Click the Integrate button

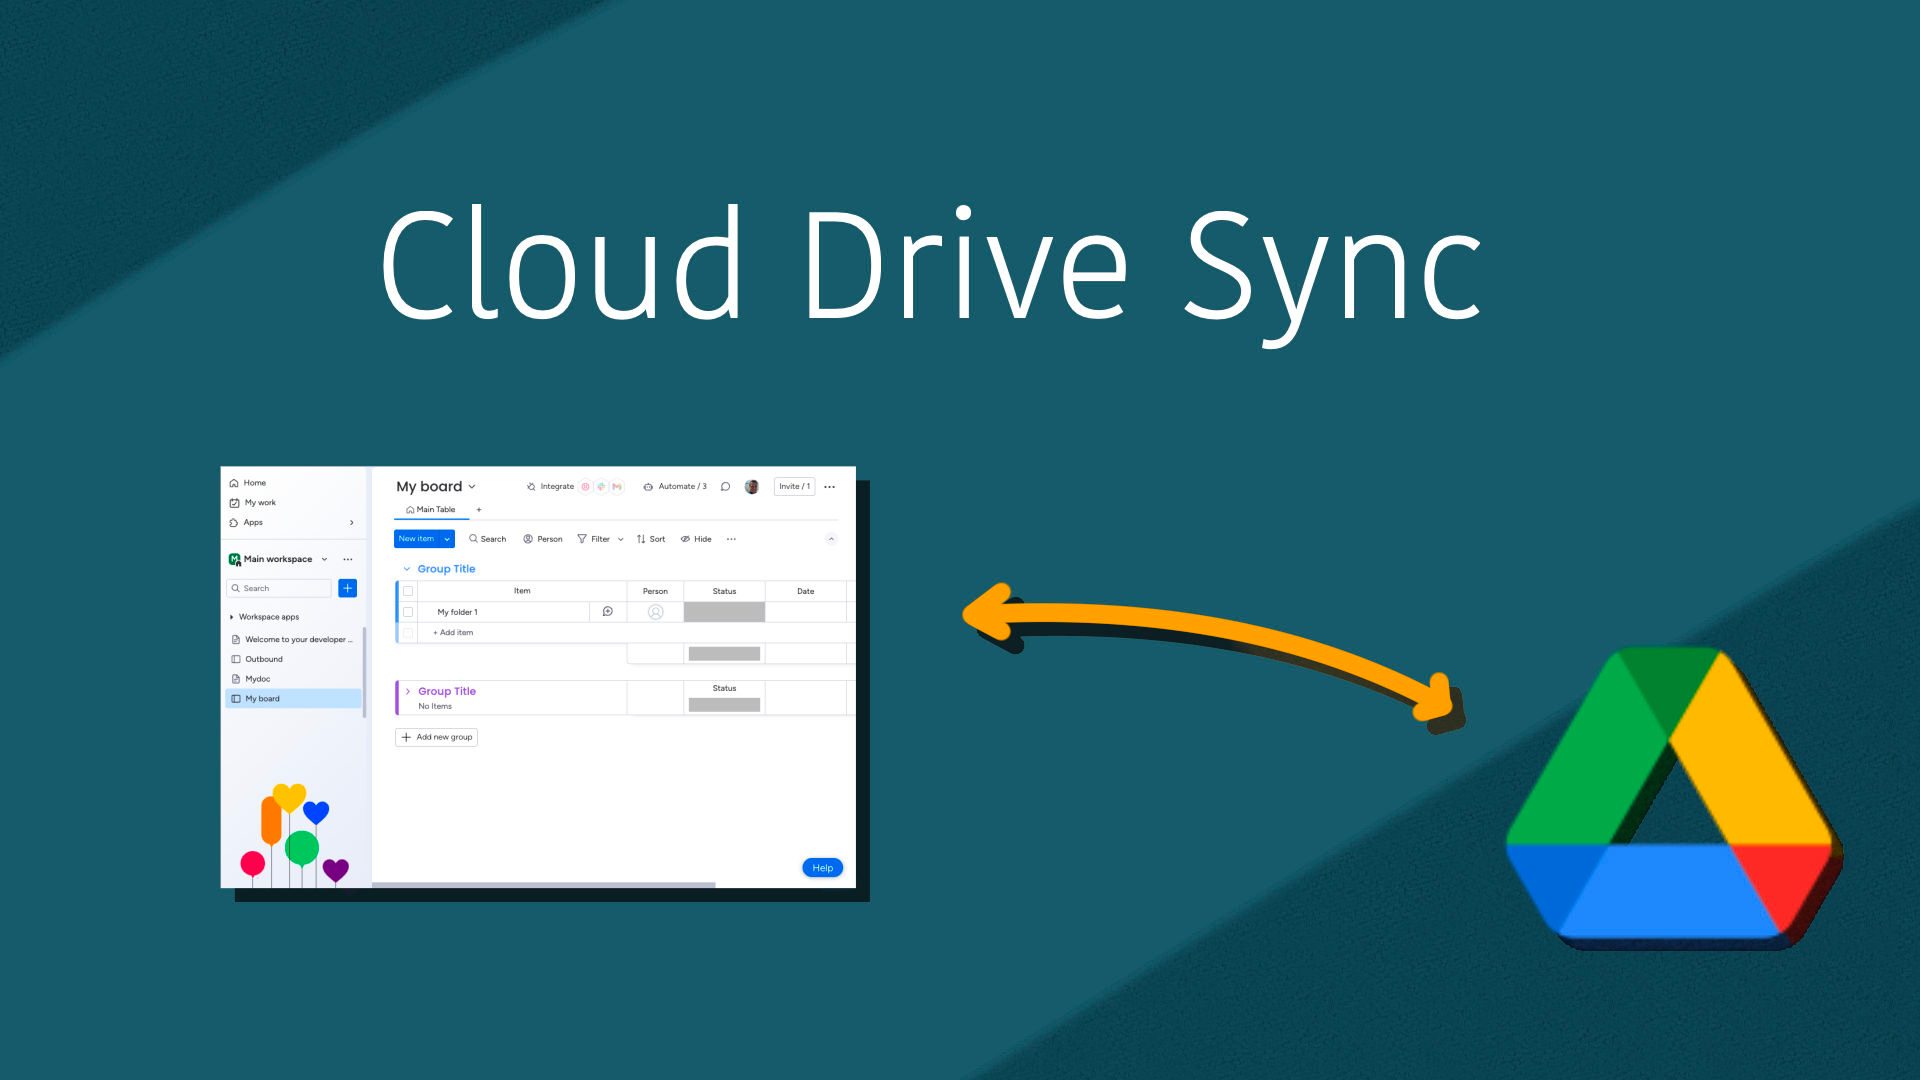pos(550,487)
